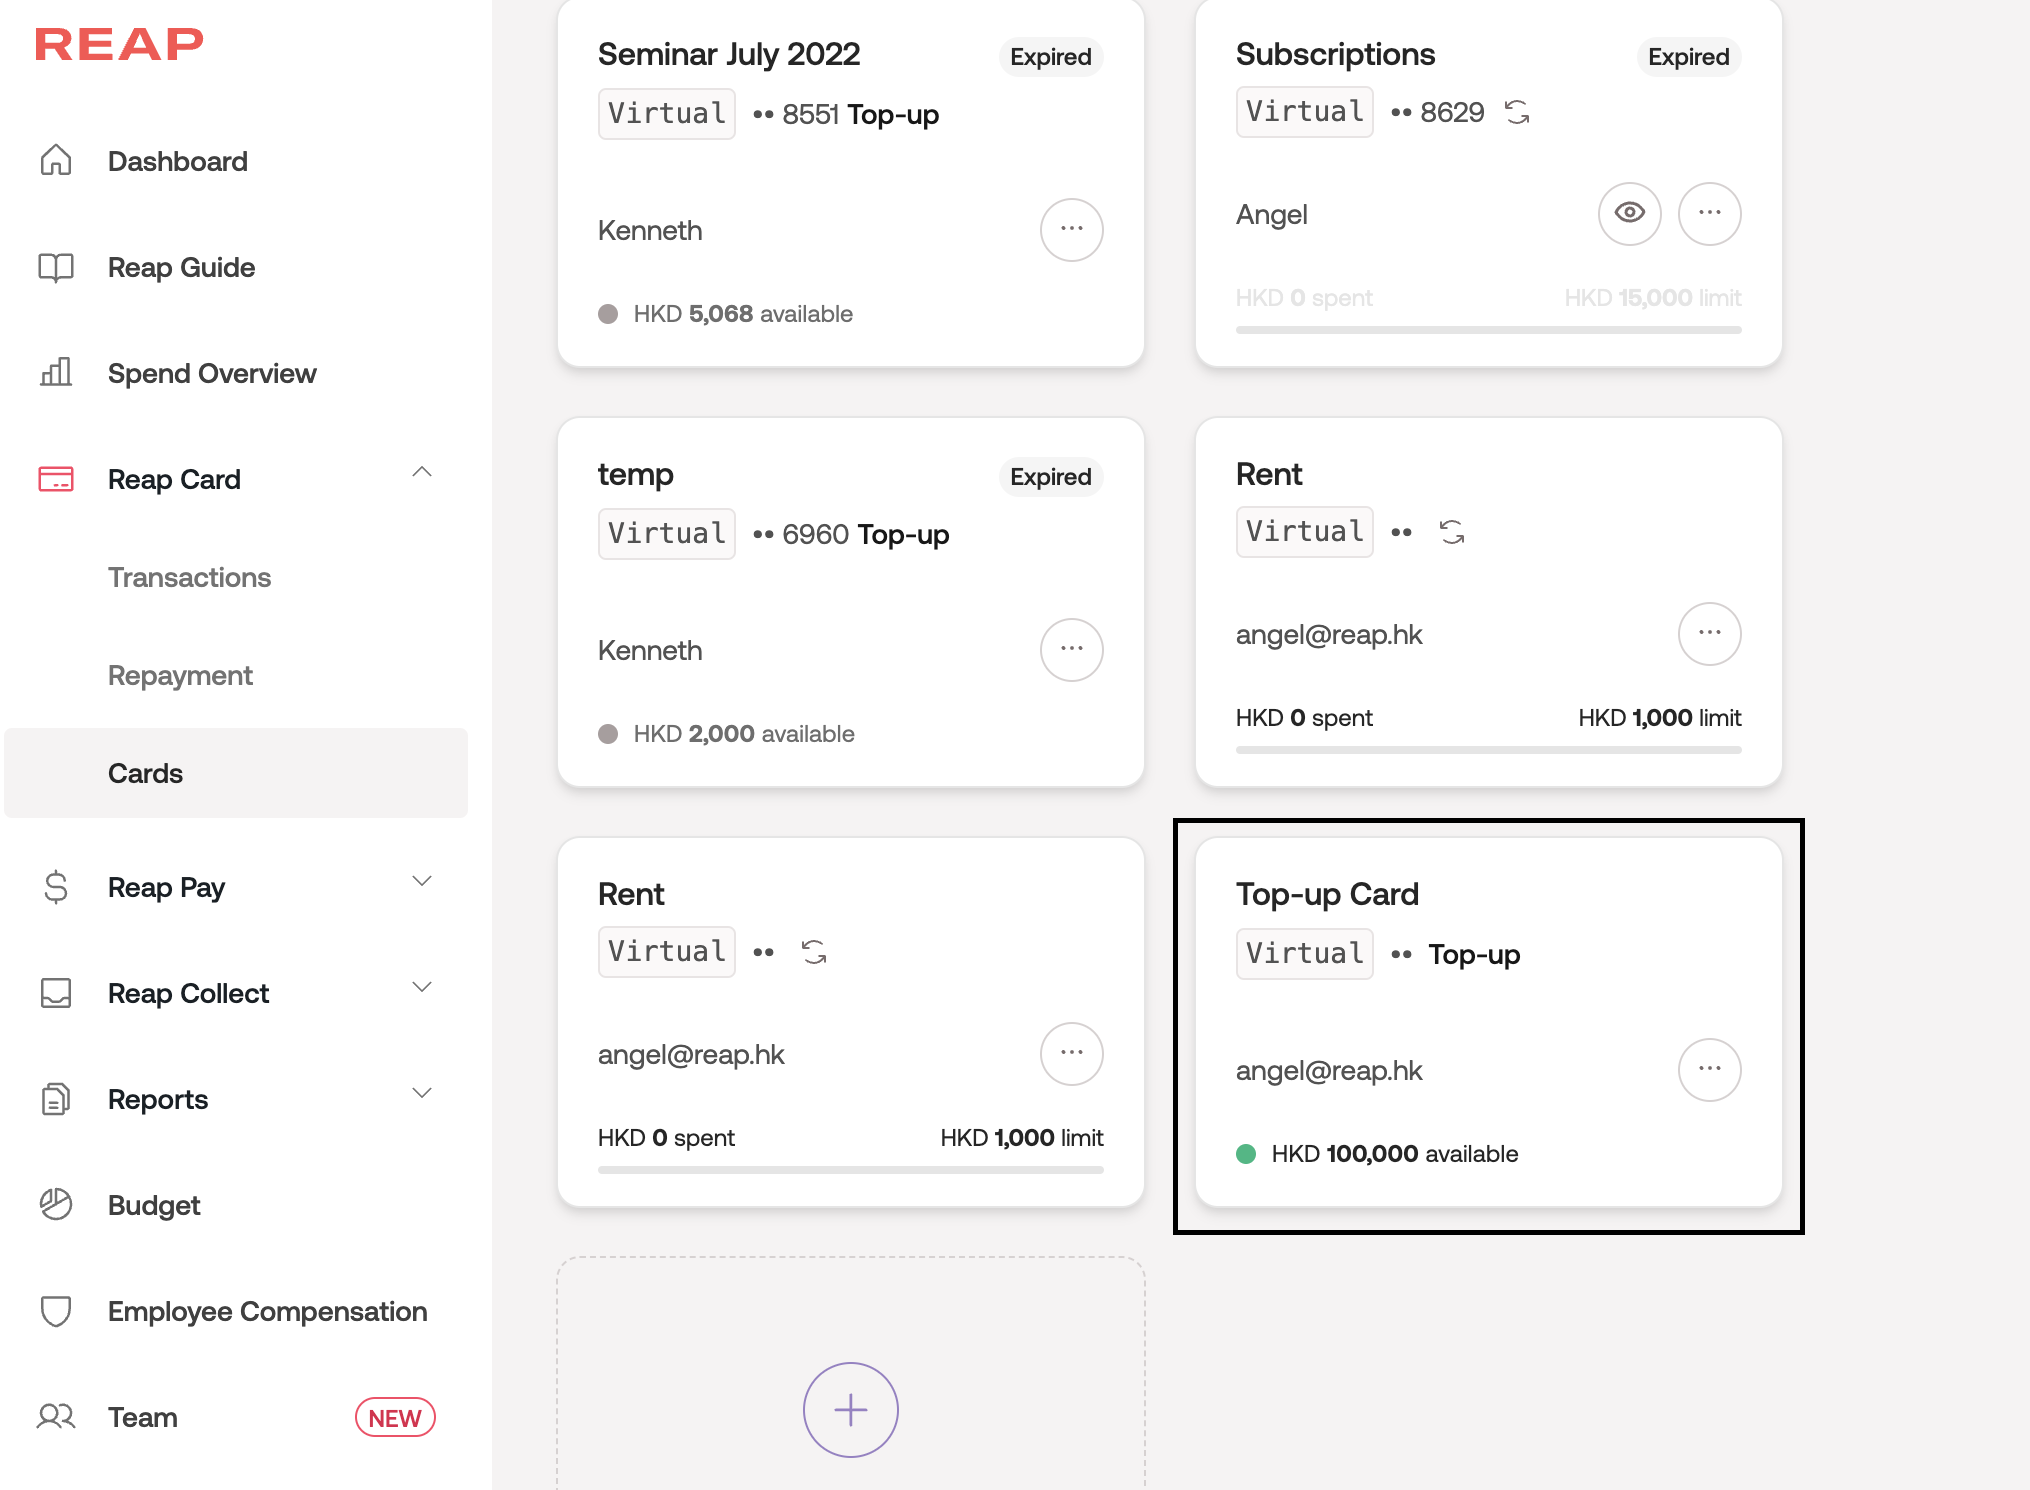2030x1490 pixels.
Task: Select the Cards menu item
Action: (x=145, y=773)
